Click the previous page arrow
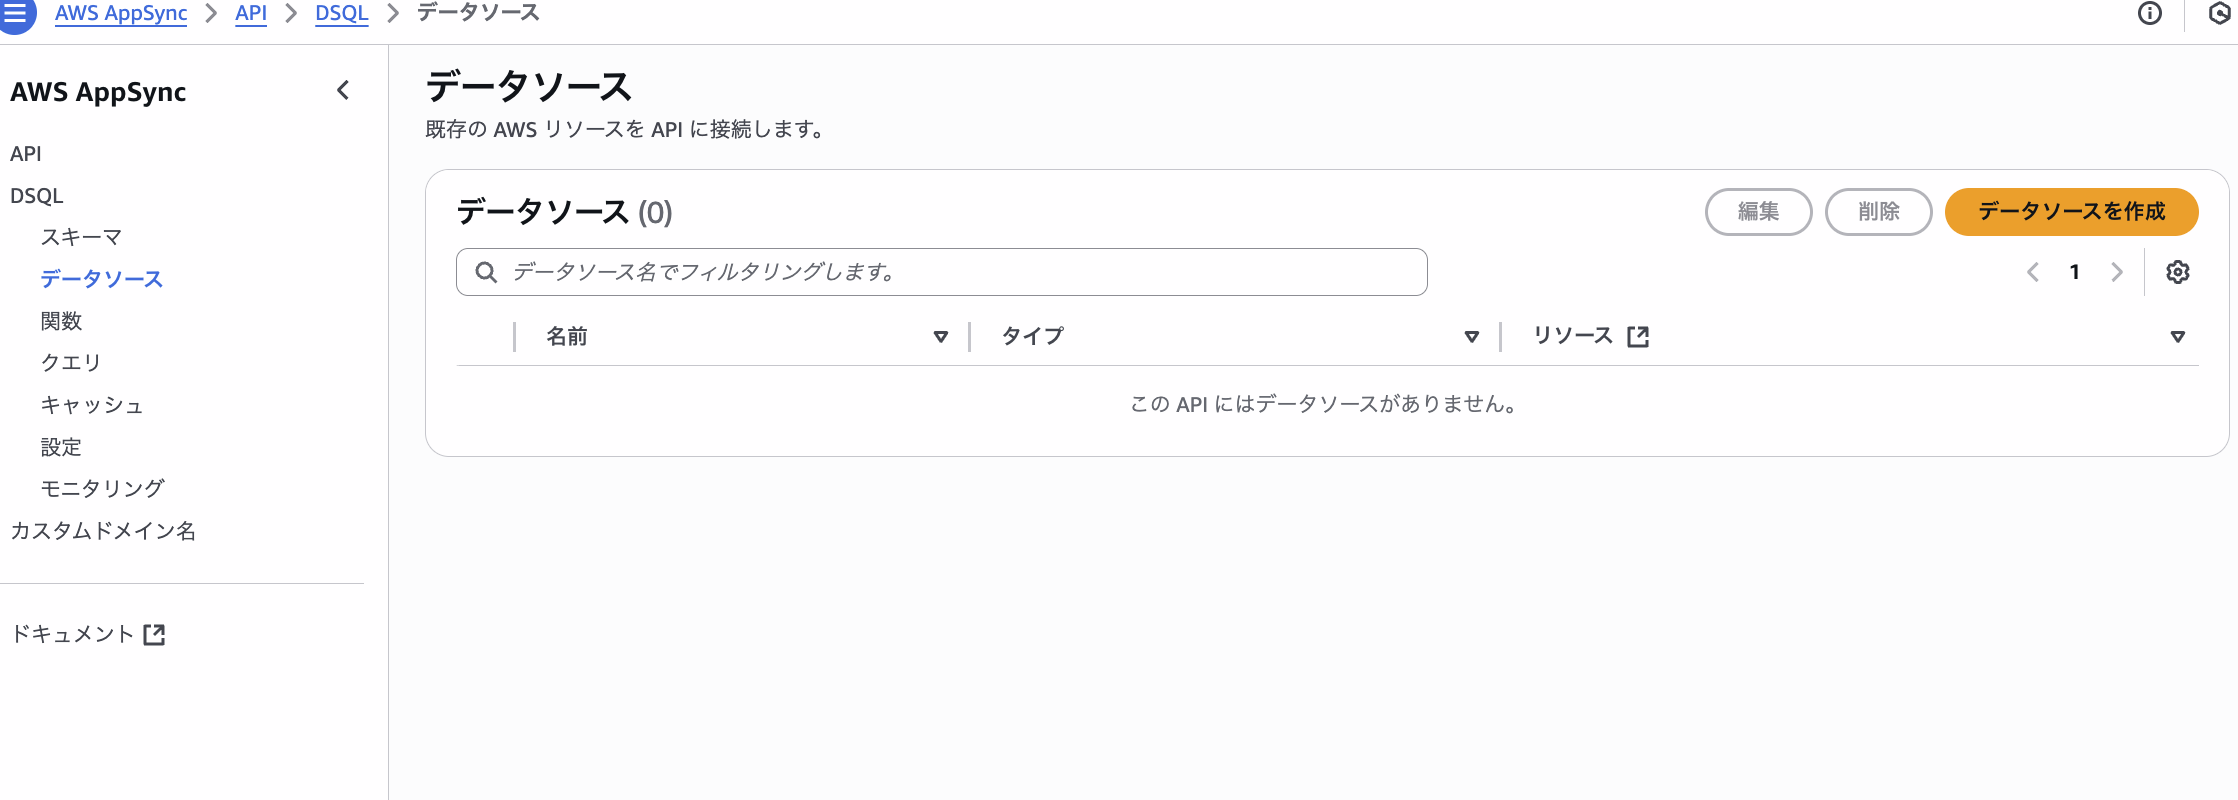 click(2032, 271)
